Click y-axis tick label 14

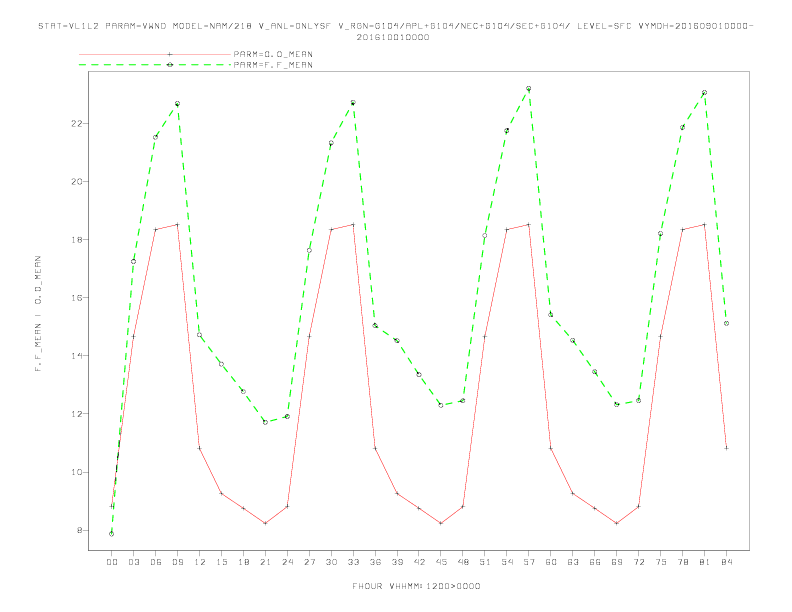tap(77, 356)
